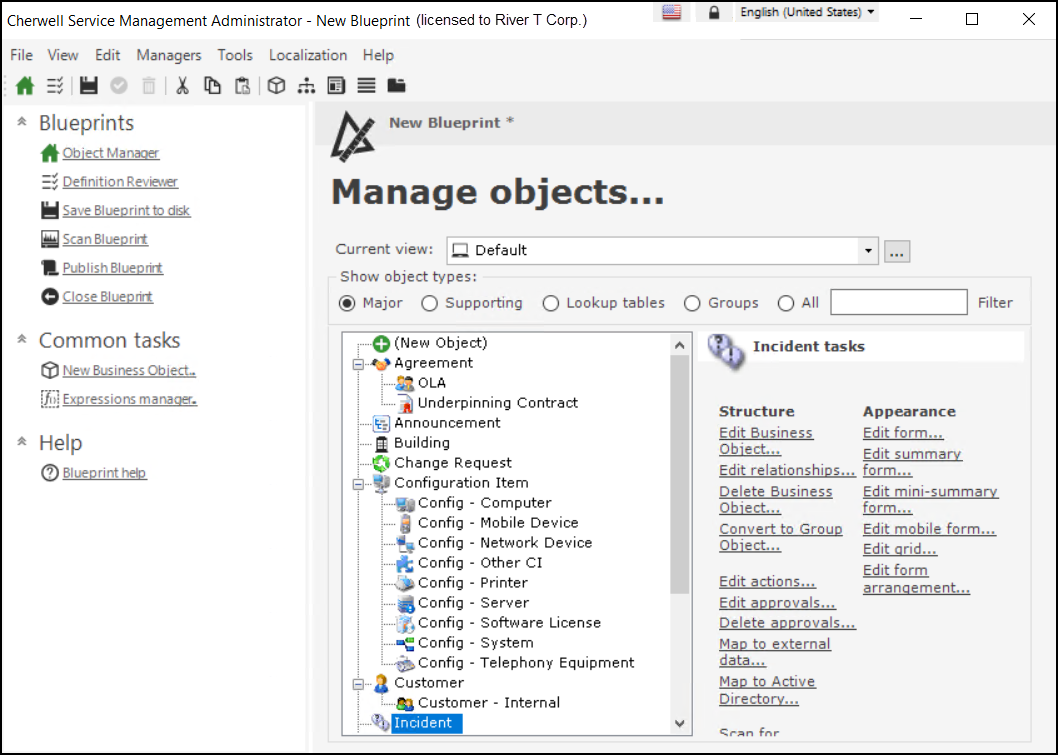The image size is (1058, 755).
Task: Open the Localization menu
Action: pyautogui.click(x=308, y=55)
